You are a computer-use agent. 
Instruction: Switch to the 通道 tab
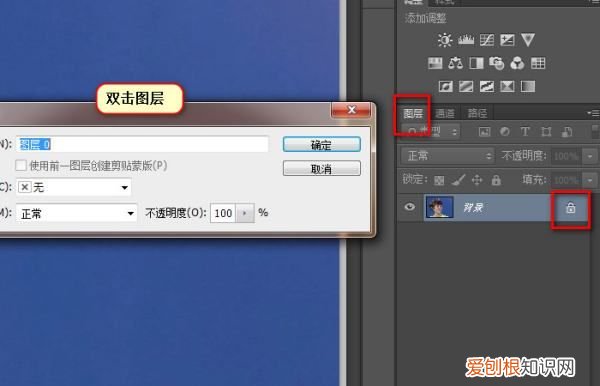click(445, 113)
